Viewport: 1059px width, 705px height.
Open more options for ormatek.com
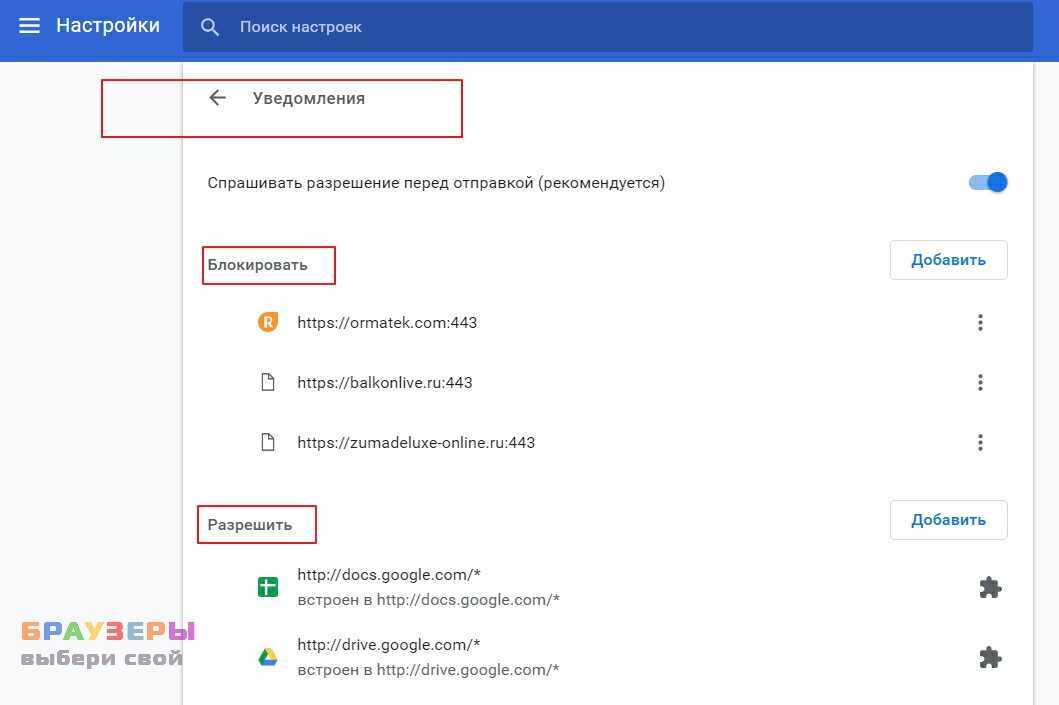(980, 322)
